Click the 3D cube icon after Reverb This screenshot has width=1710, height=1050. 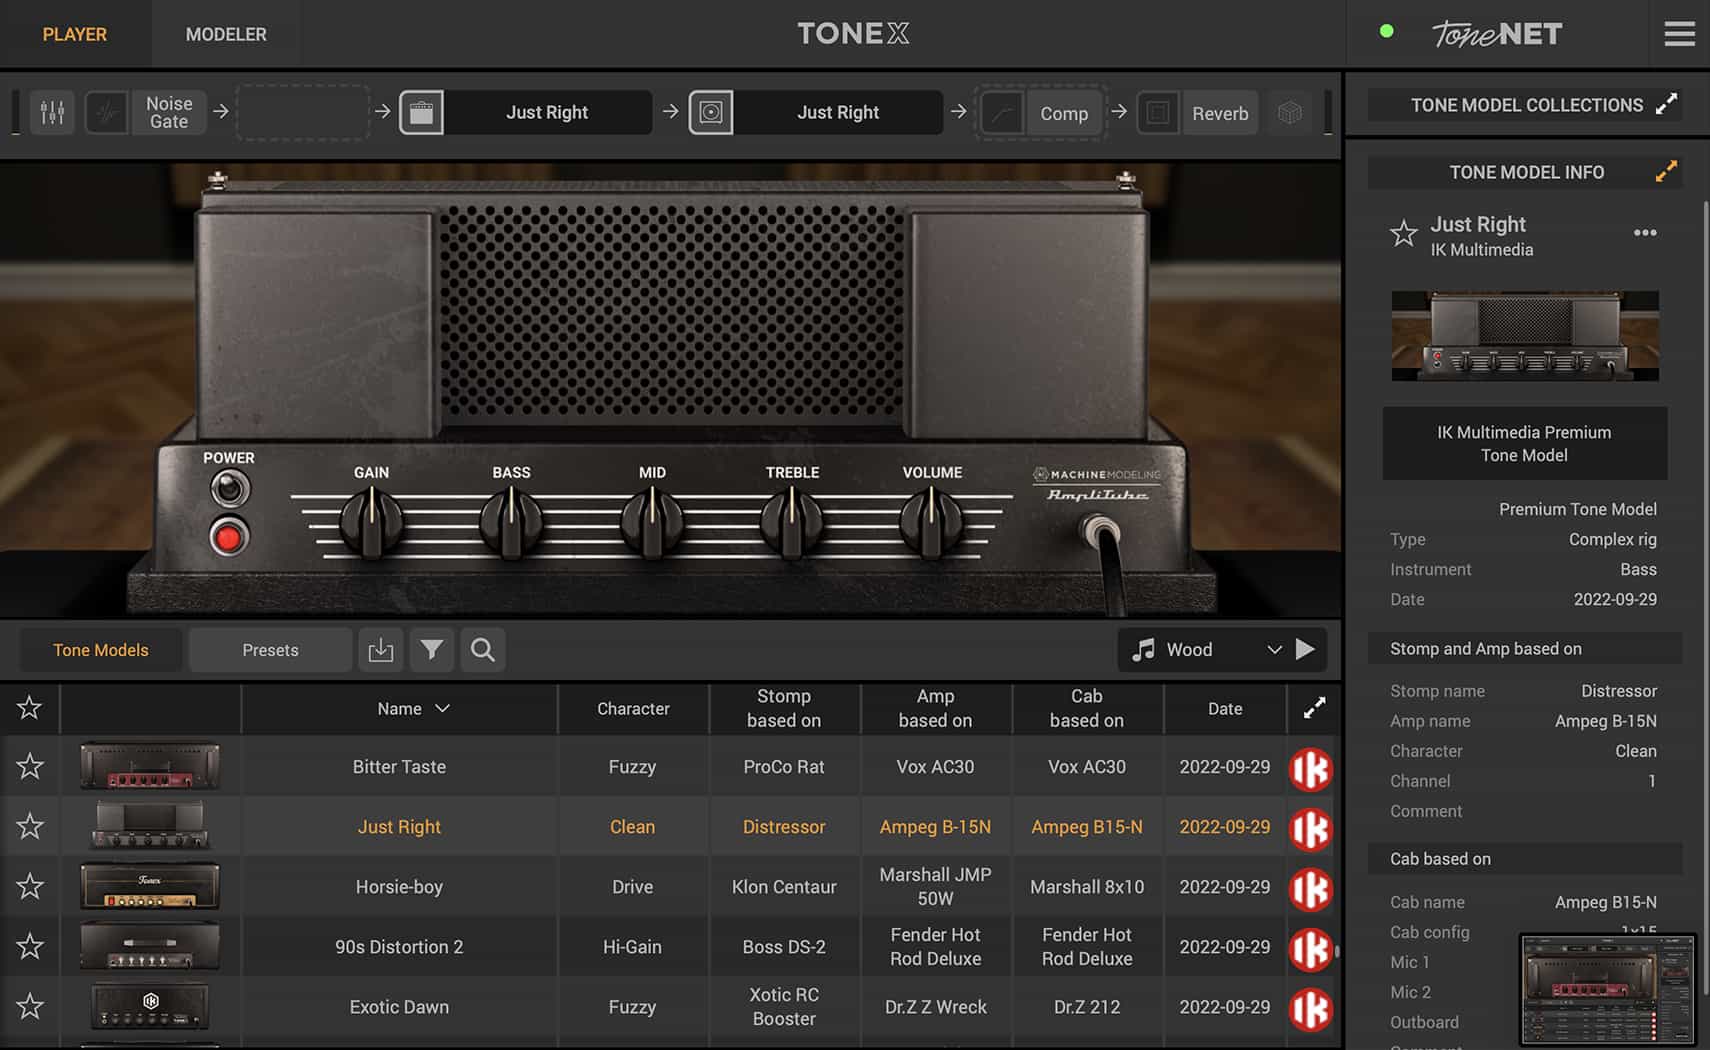1290,113
